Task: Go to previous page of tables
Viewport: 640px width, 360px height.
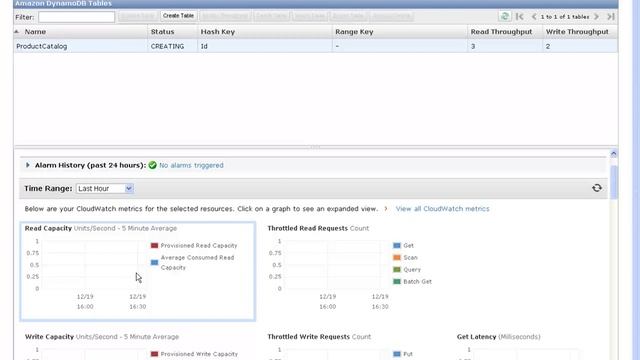Action: 534,17
